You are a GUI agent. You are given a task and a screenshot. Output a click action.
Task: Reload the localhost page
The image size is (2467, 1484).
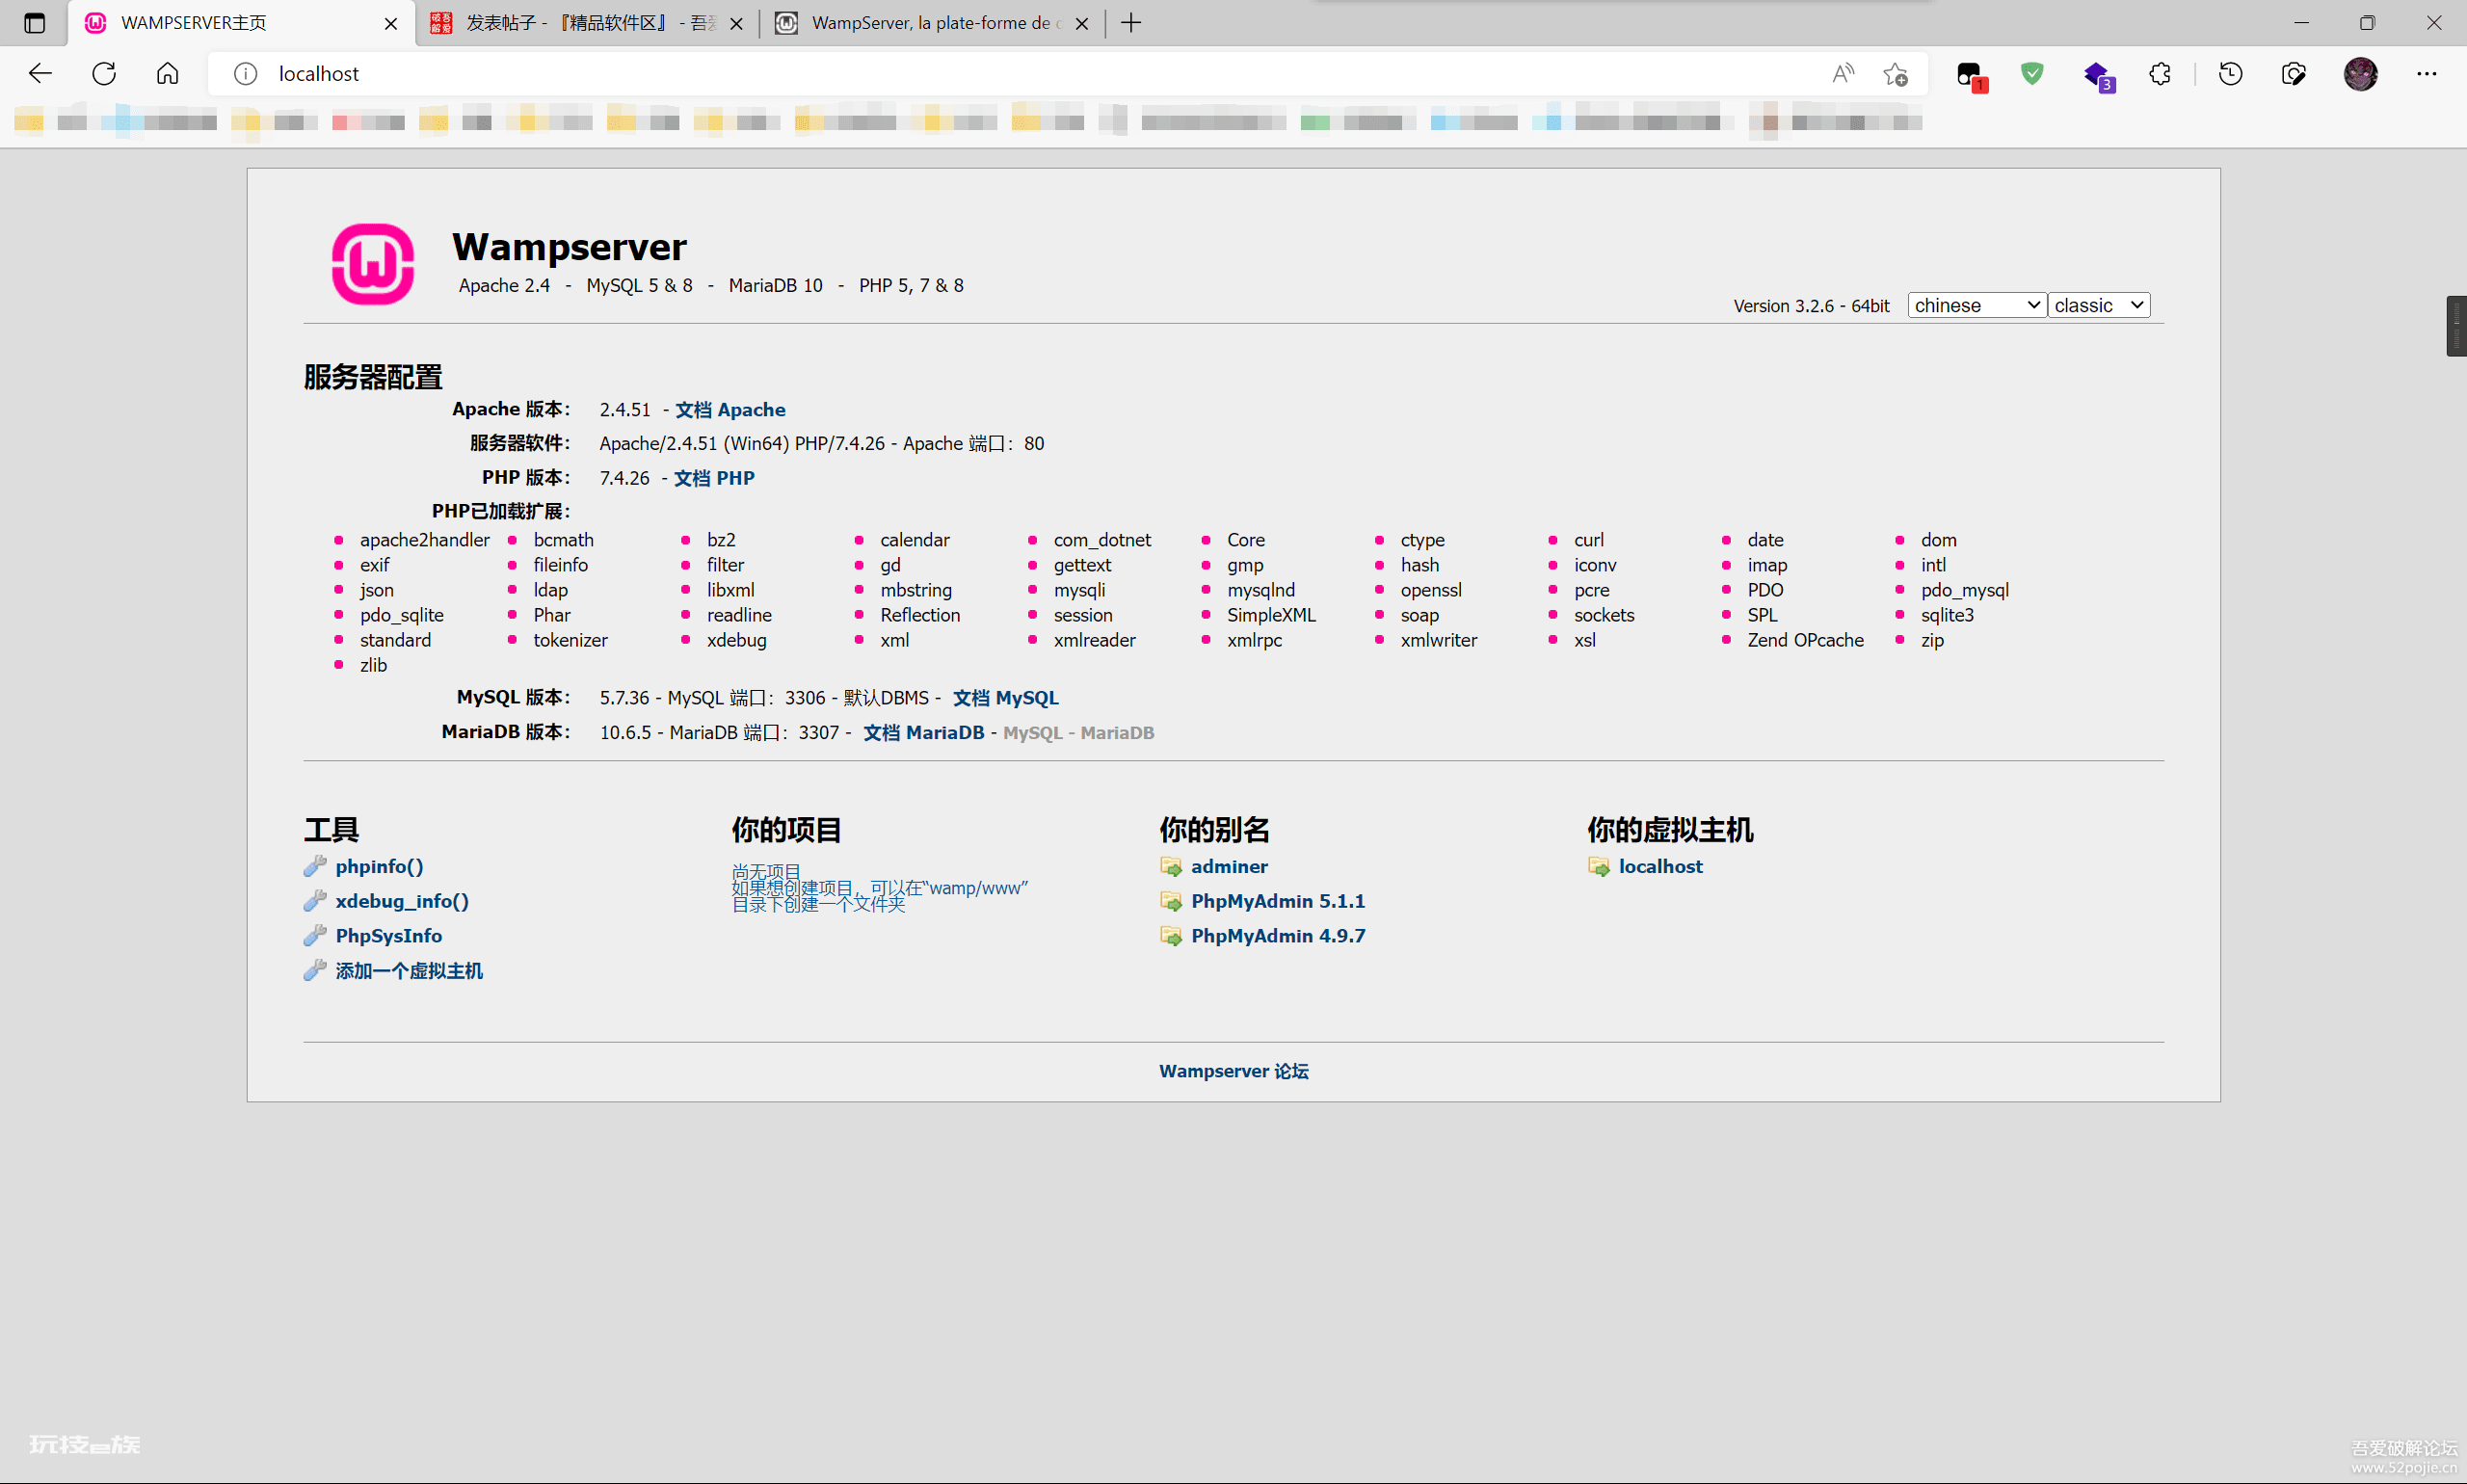coord(104,73)
